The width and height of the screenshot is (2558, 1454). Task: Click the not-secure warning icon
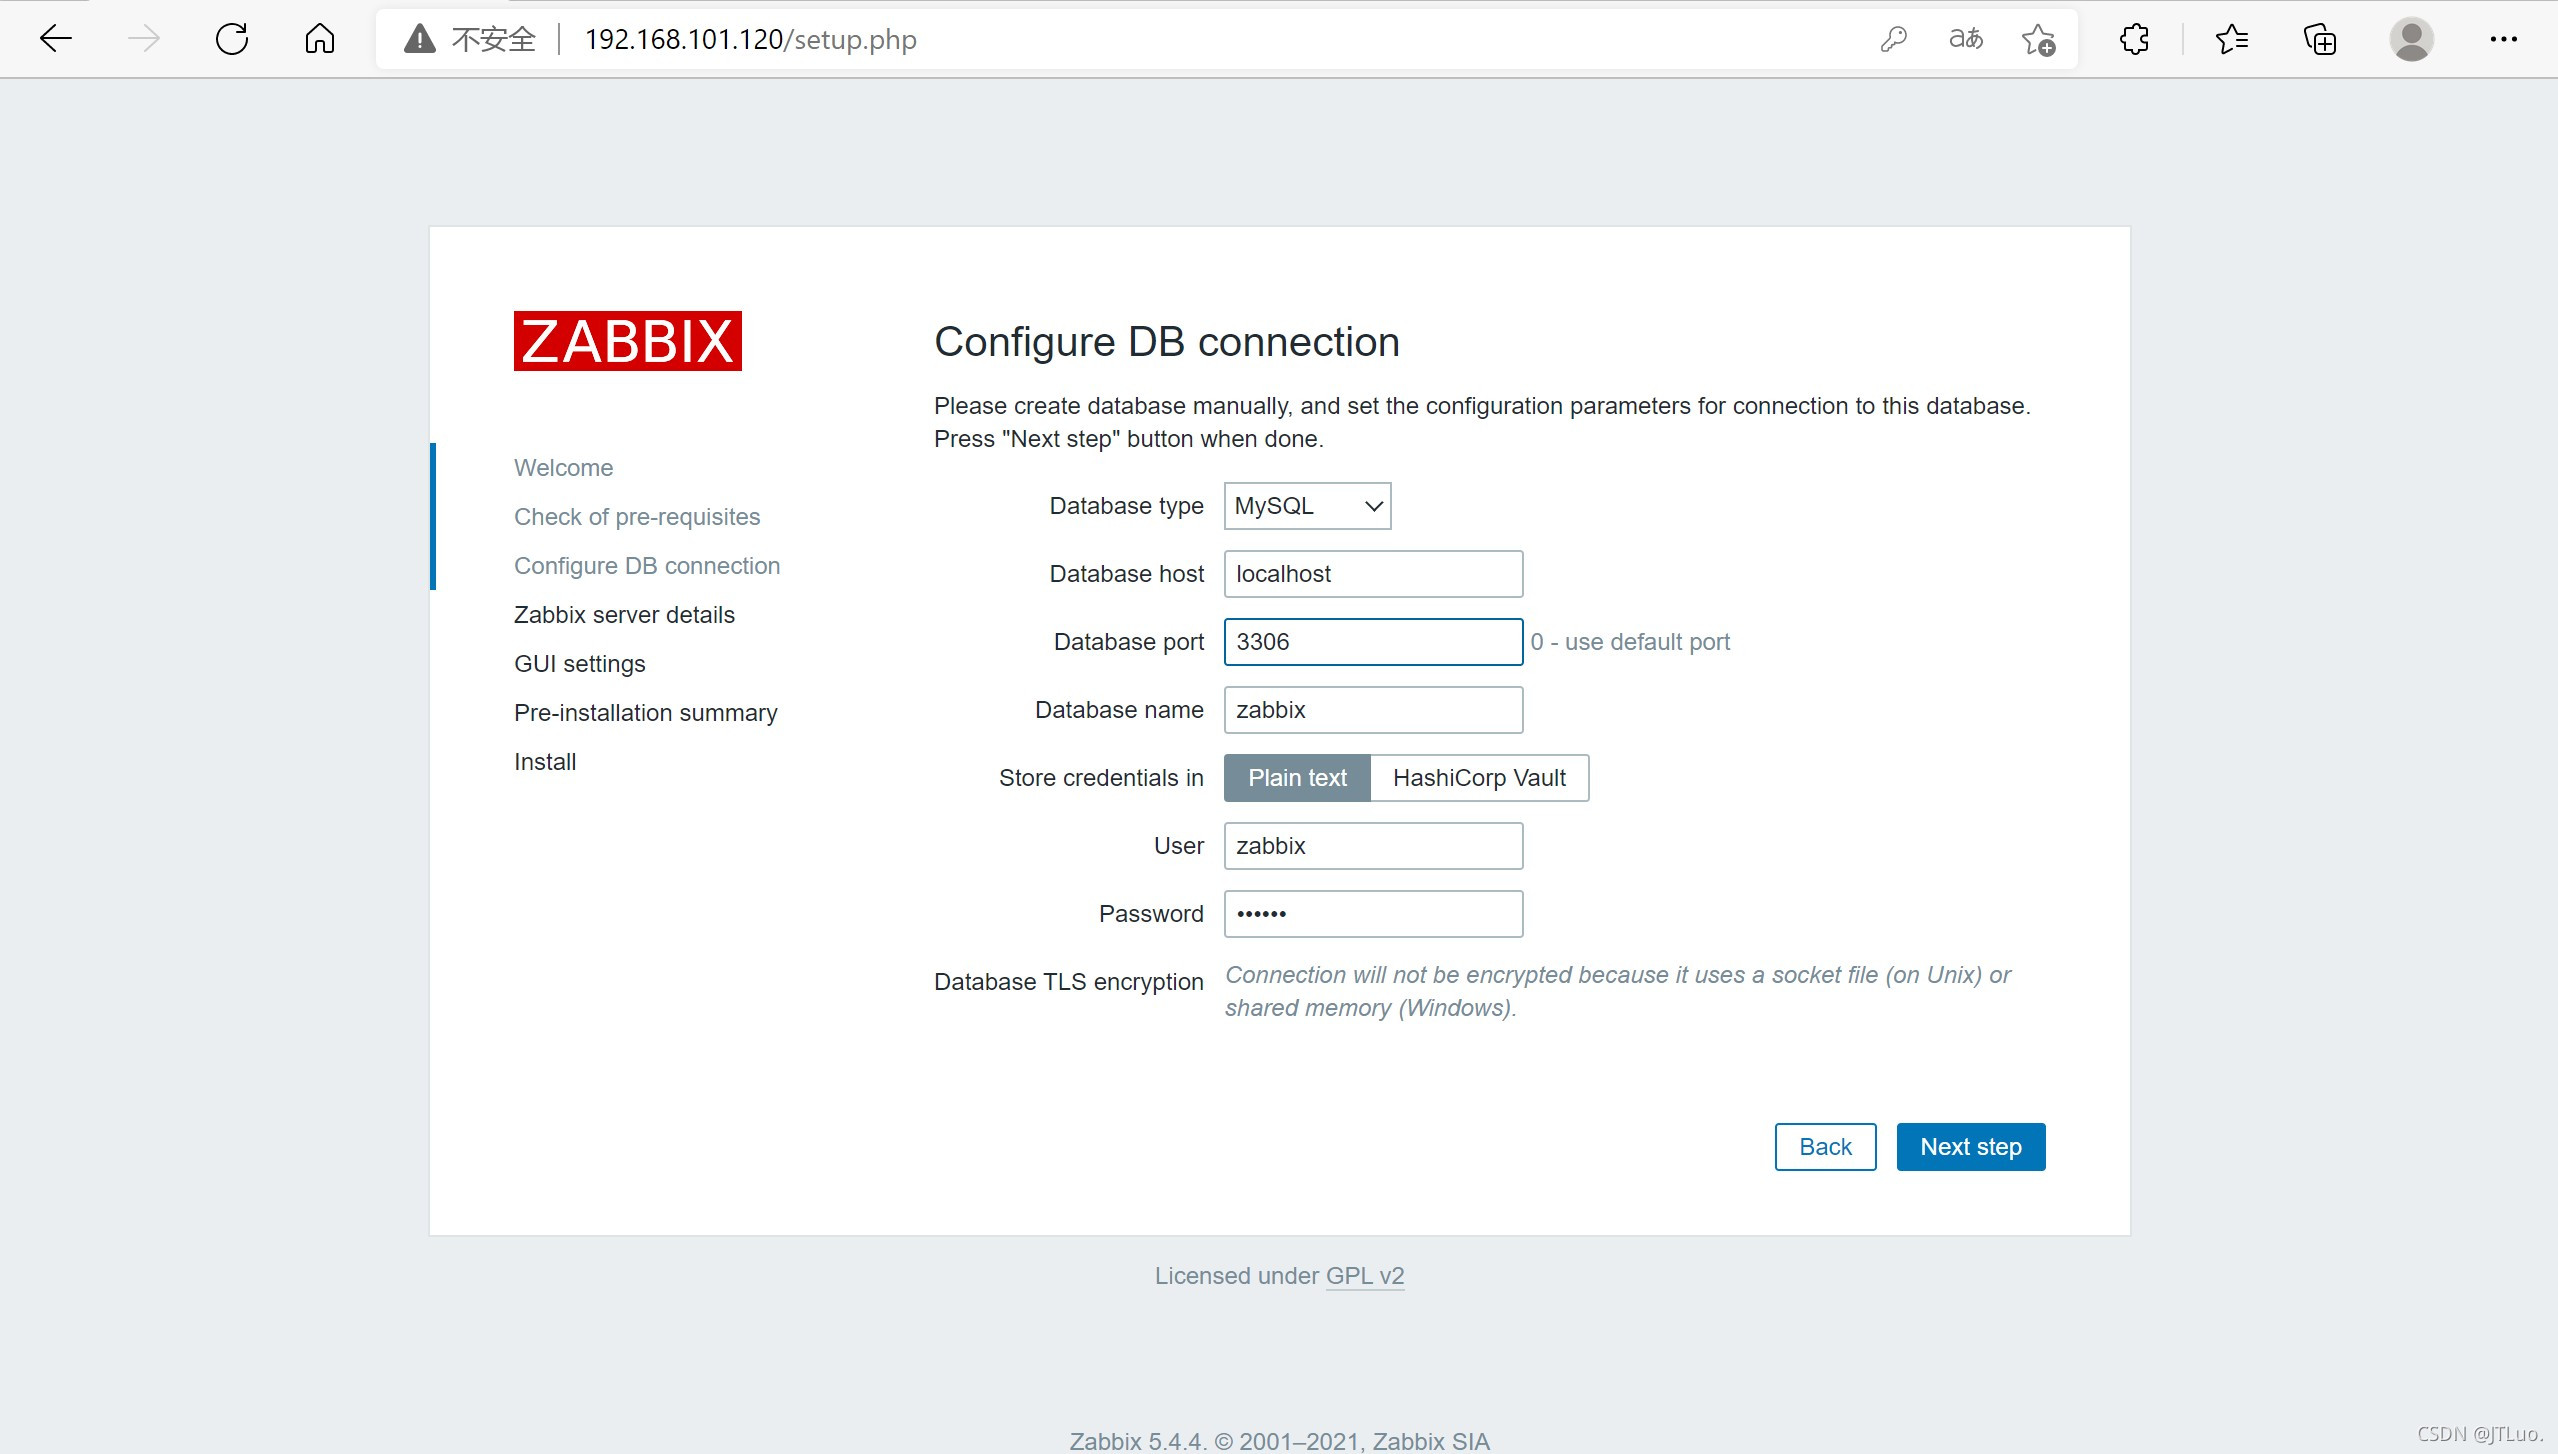click(x=420, y=39)
